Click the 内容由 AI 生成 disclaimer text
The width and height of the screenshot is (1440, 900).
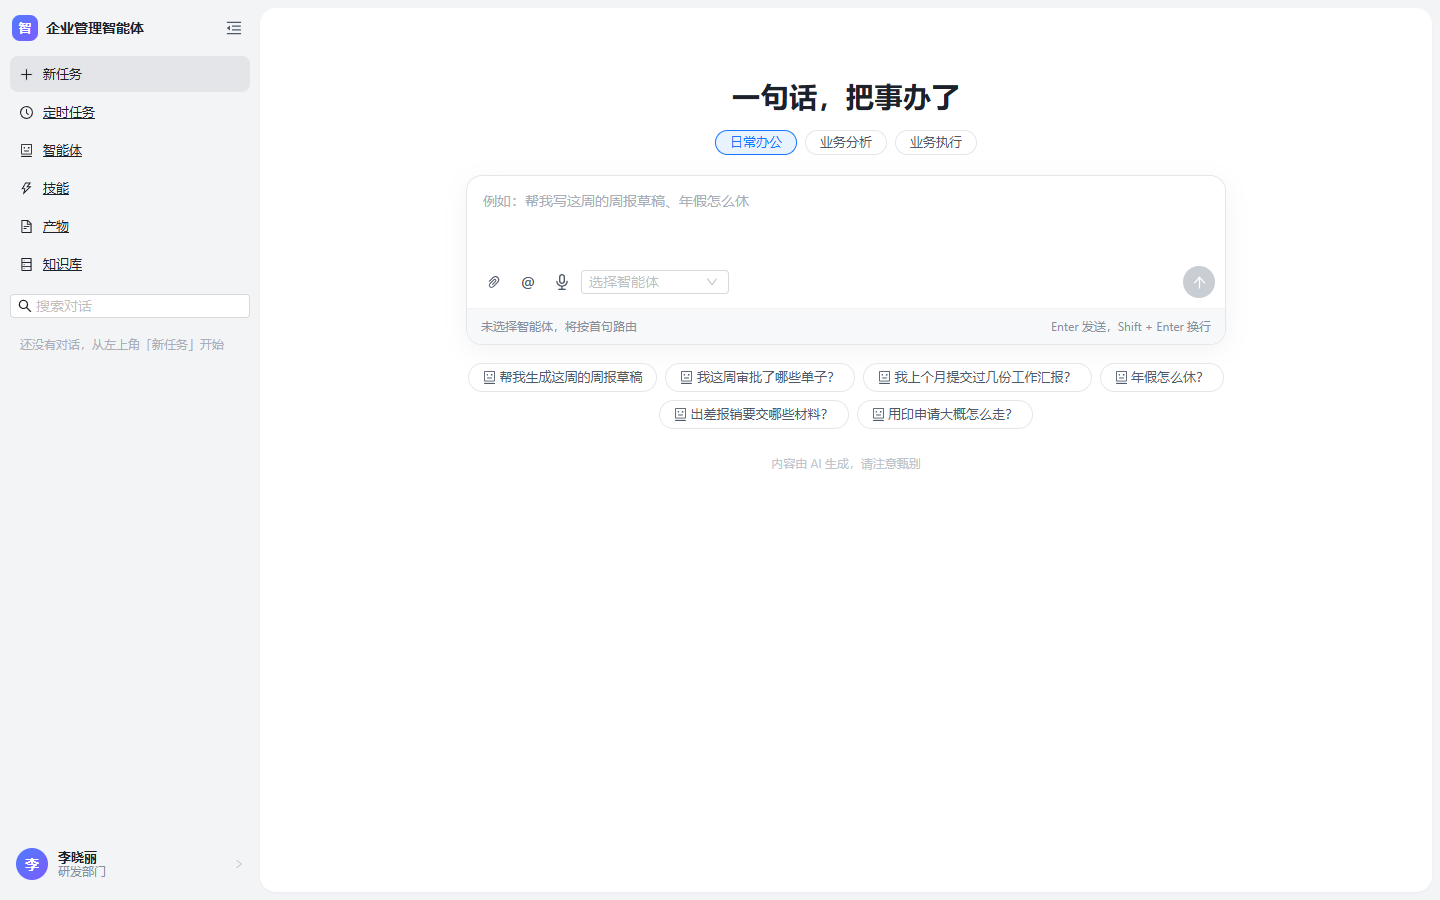pos(846,464)
